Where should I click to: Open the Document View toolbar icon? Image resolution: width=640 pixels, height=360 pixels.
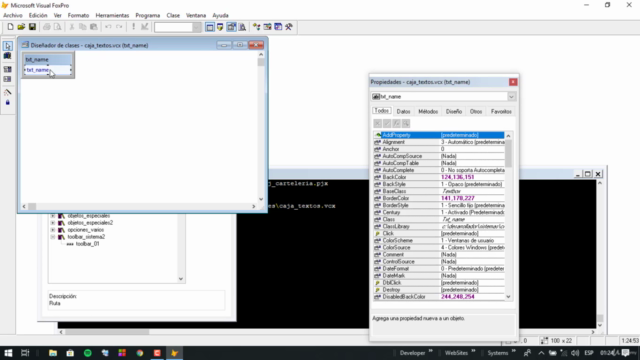[242, 27]
